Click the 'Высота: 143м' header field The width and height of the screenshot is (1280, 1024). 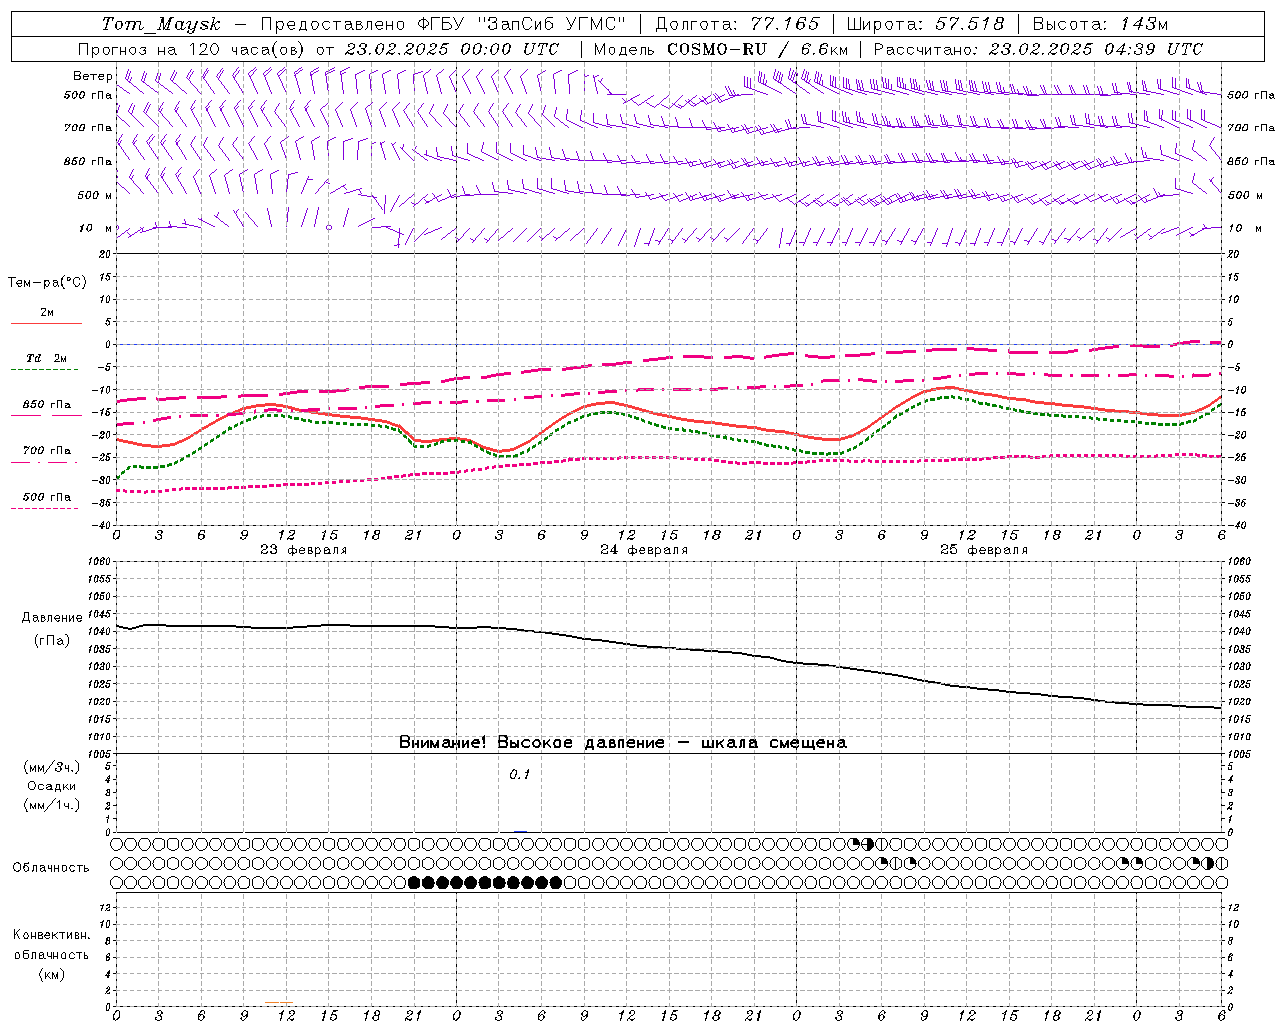coord(1100,24)
